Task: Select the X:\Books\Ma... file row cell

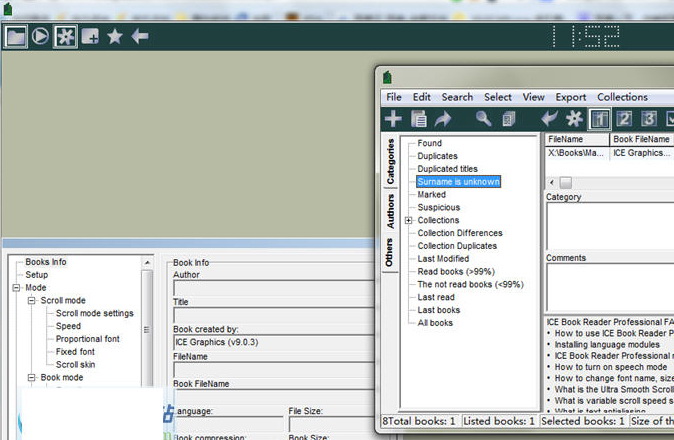Action: [576, 153]
